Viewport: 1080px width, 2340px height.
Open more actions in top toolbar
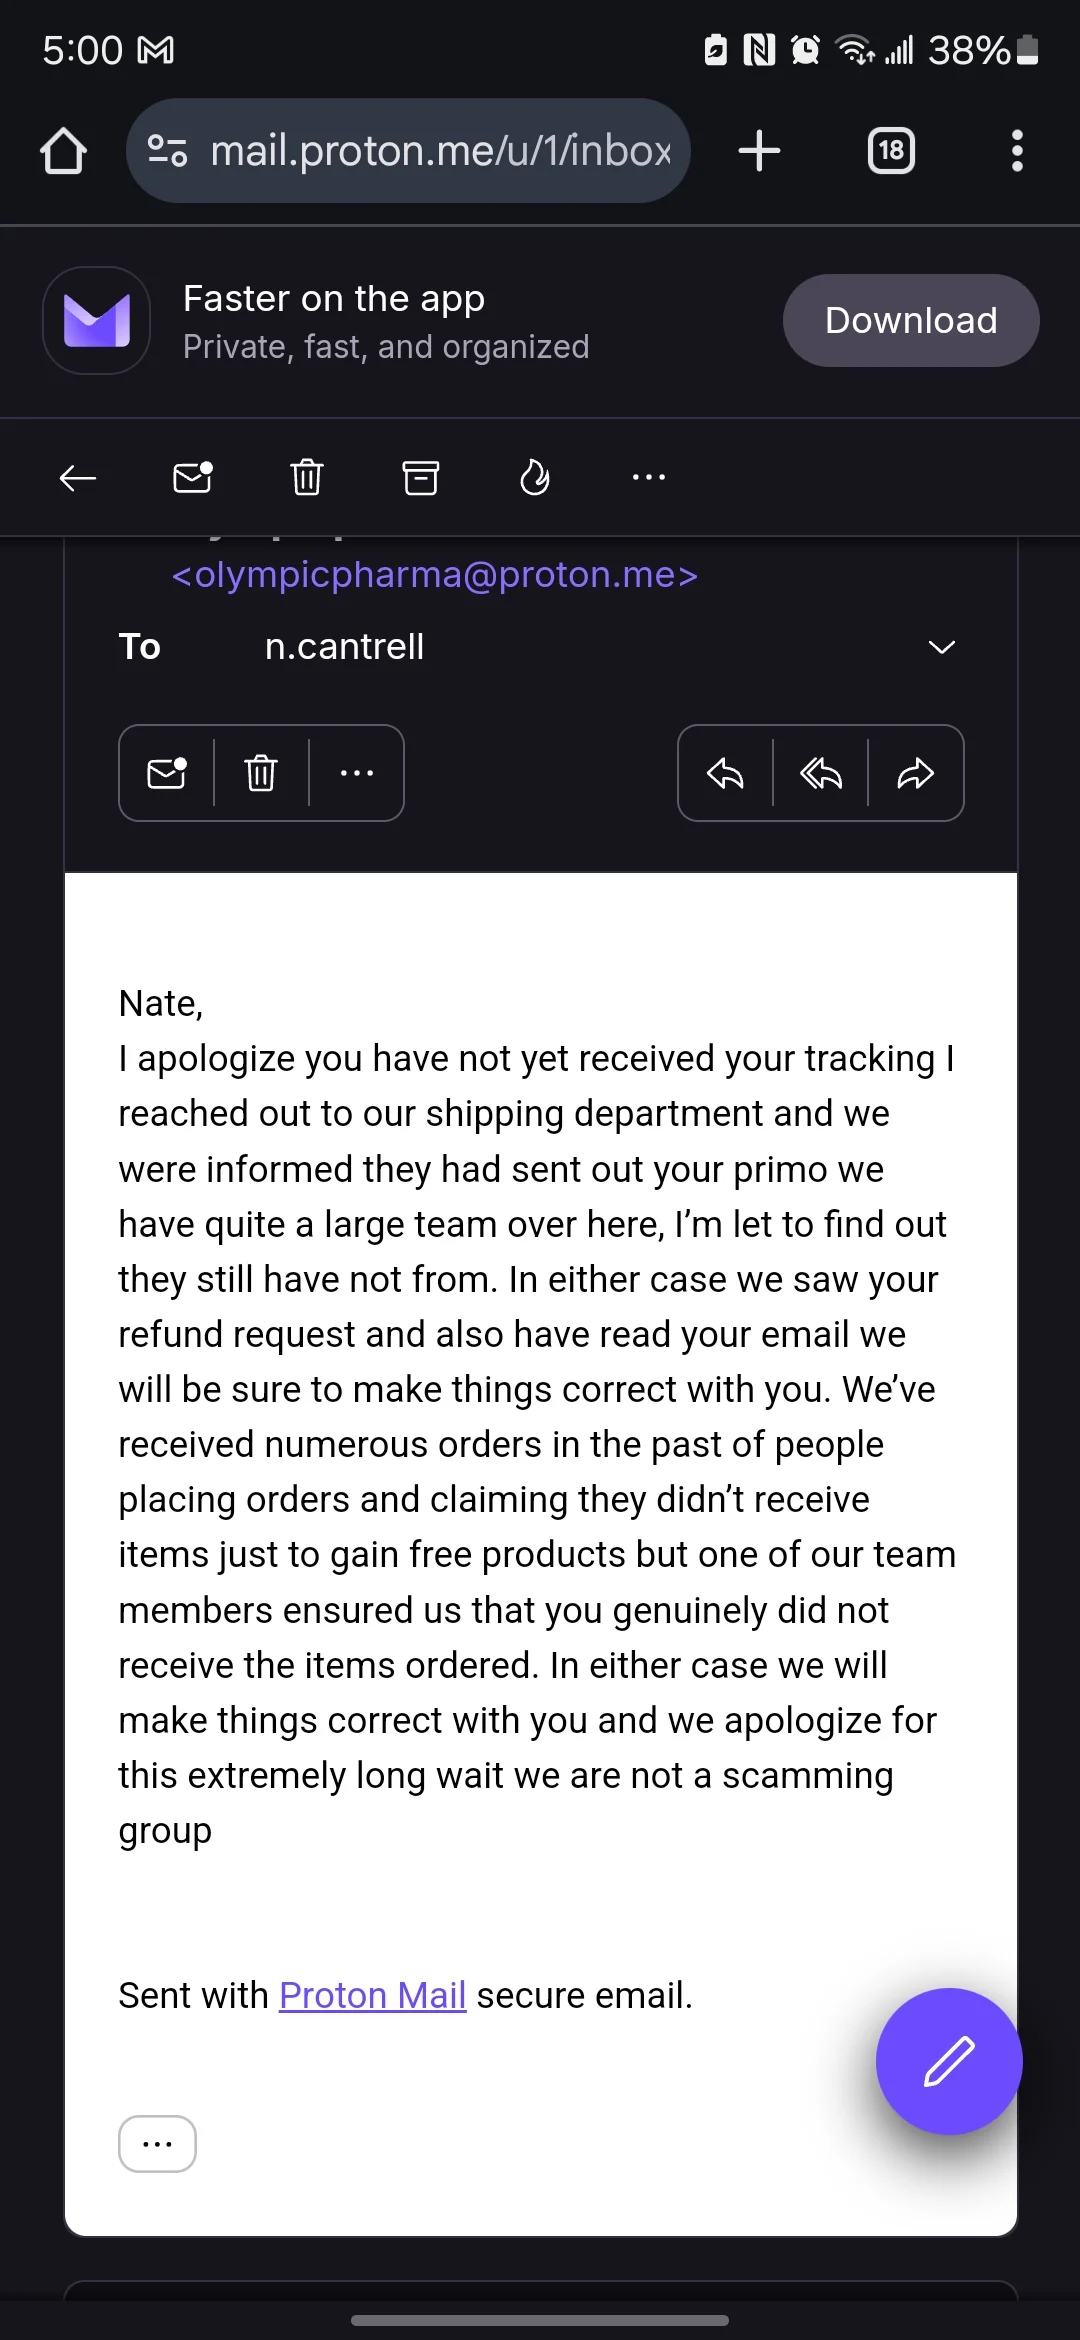(649, 478)
